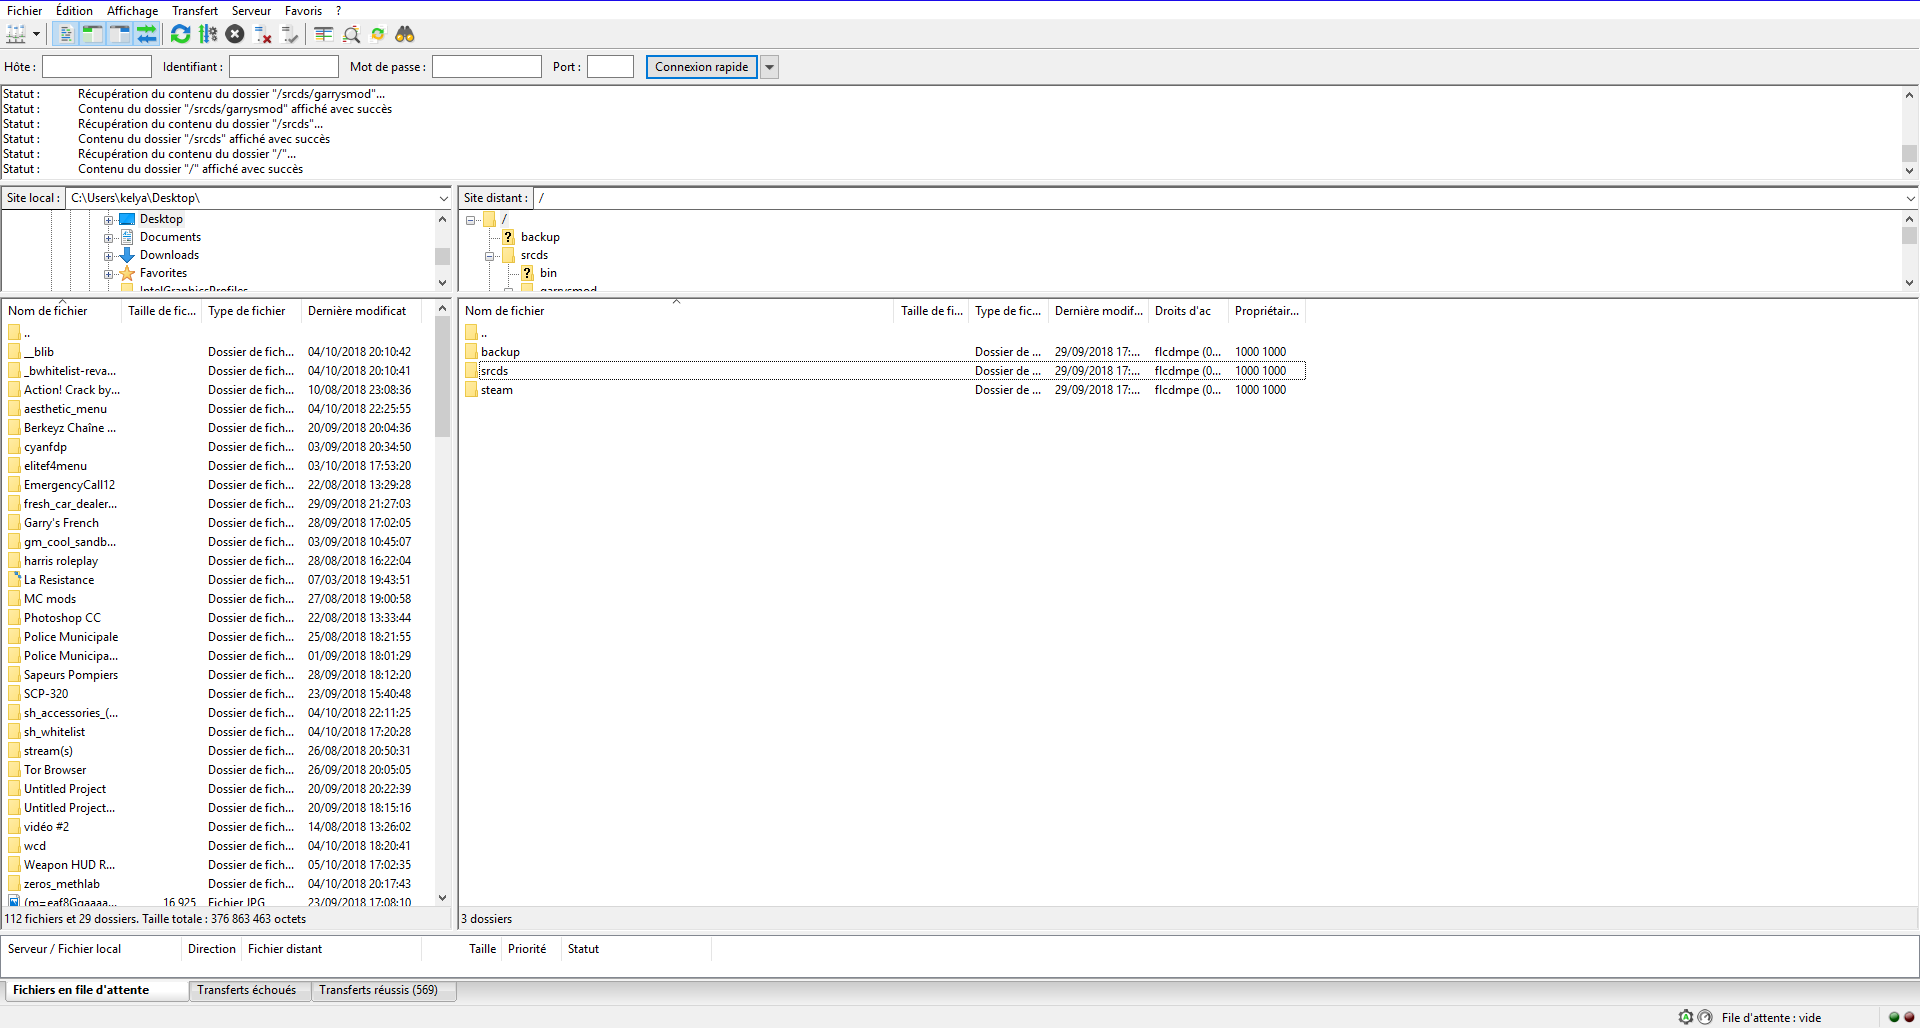Open the Site Manager icon
Screen dimensions: 1920x1028
click(17, 34)
